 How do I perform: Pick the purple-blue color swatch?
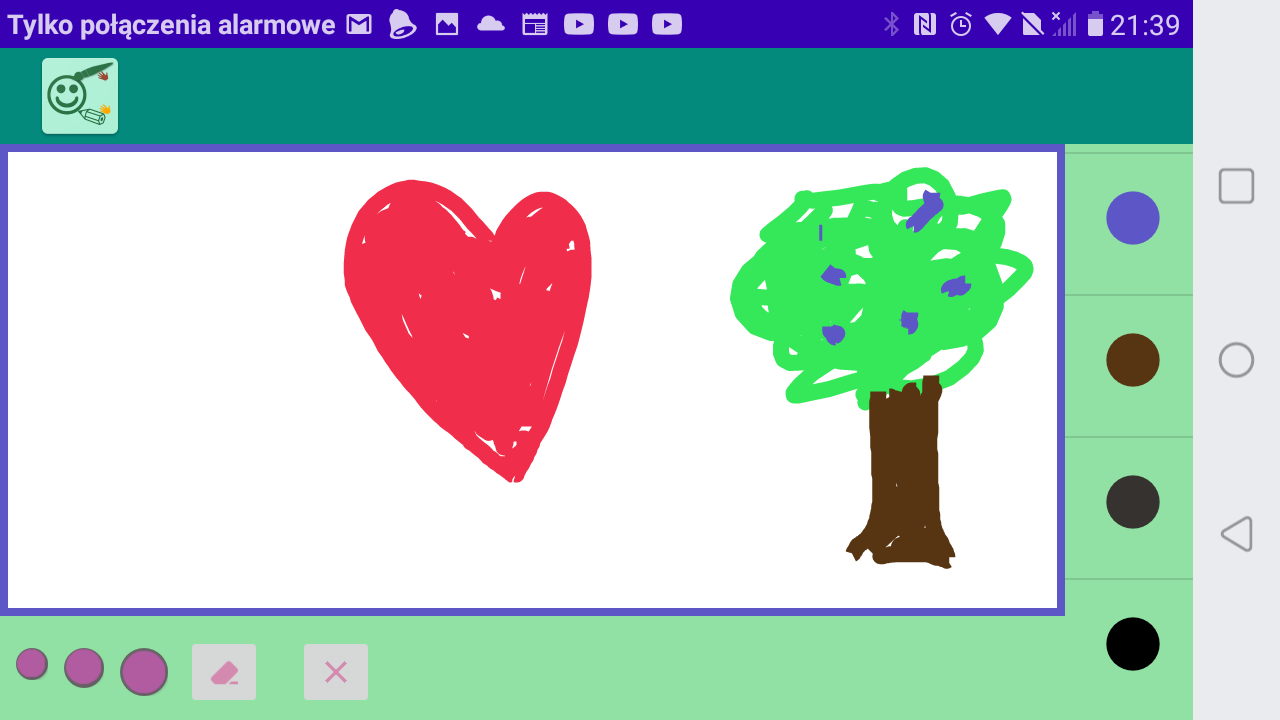(1132, 218)
